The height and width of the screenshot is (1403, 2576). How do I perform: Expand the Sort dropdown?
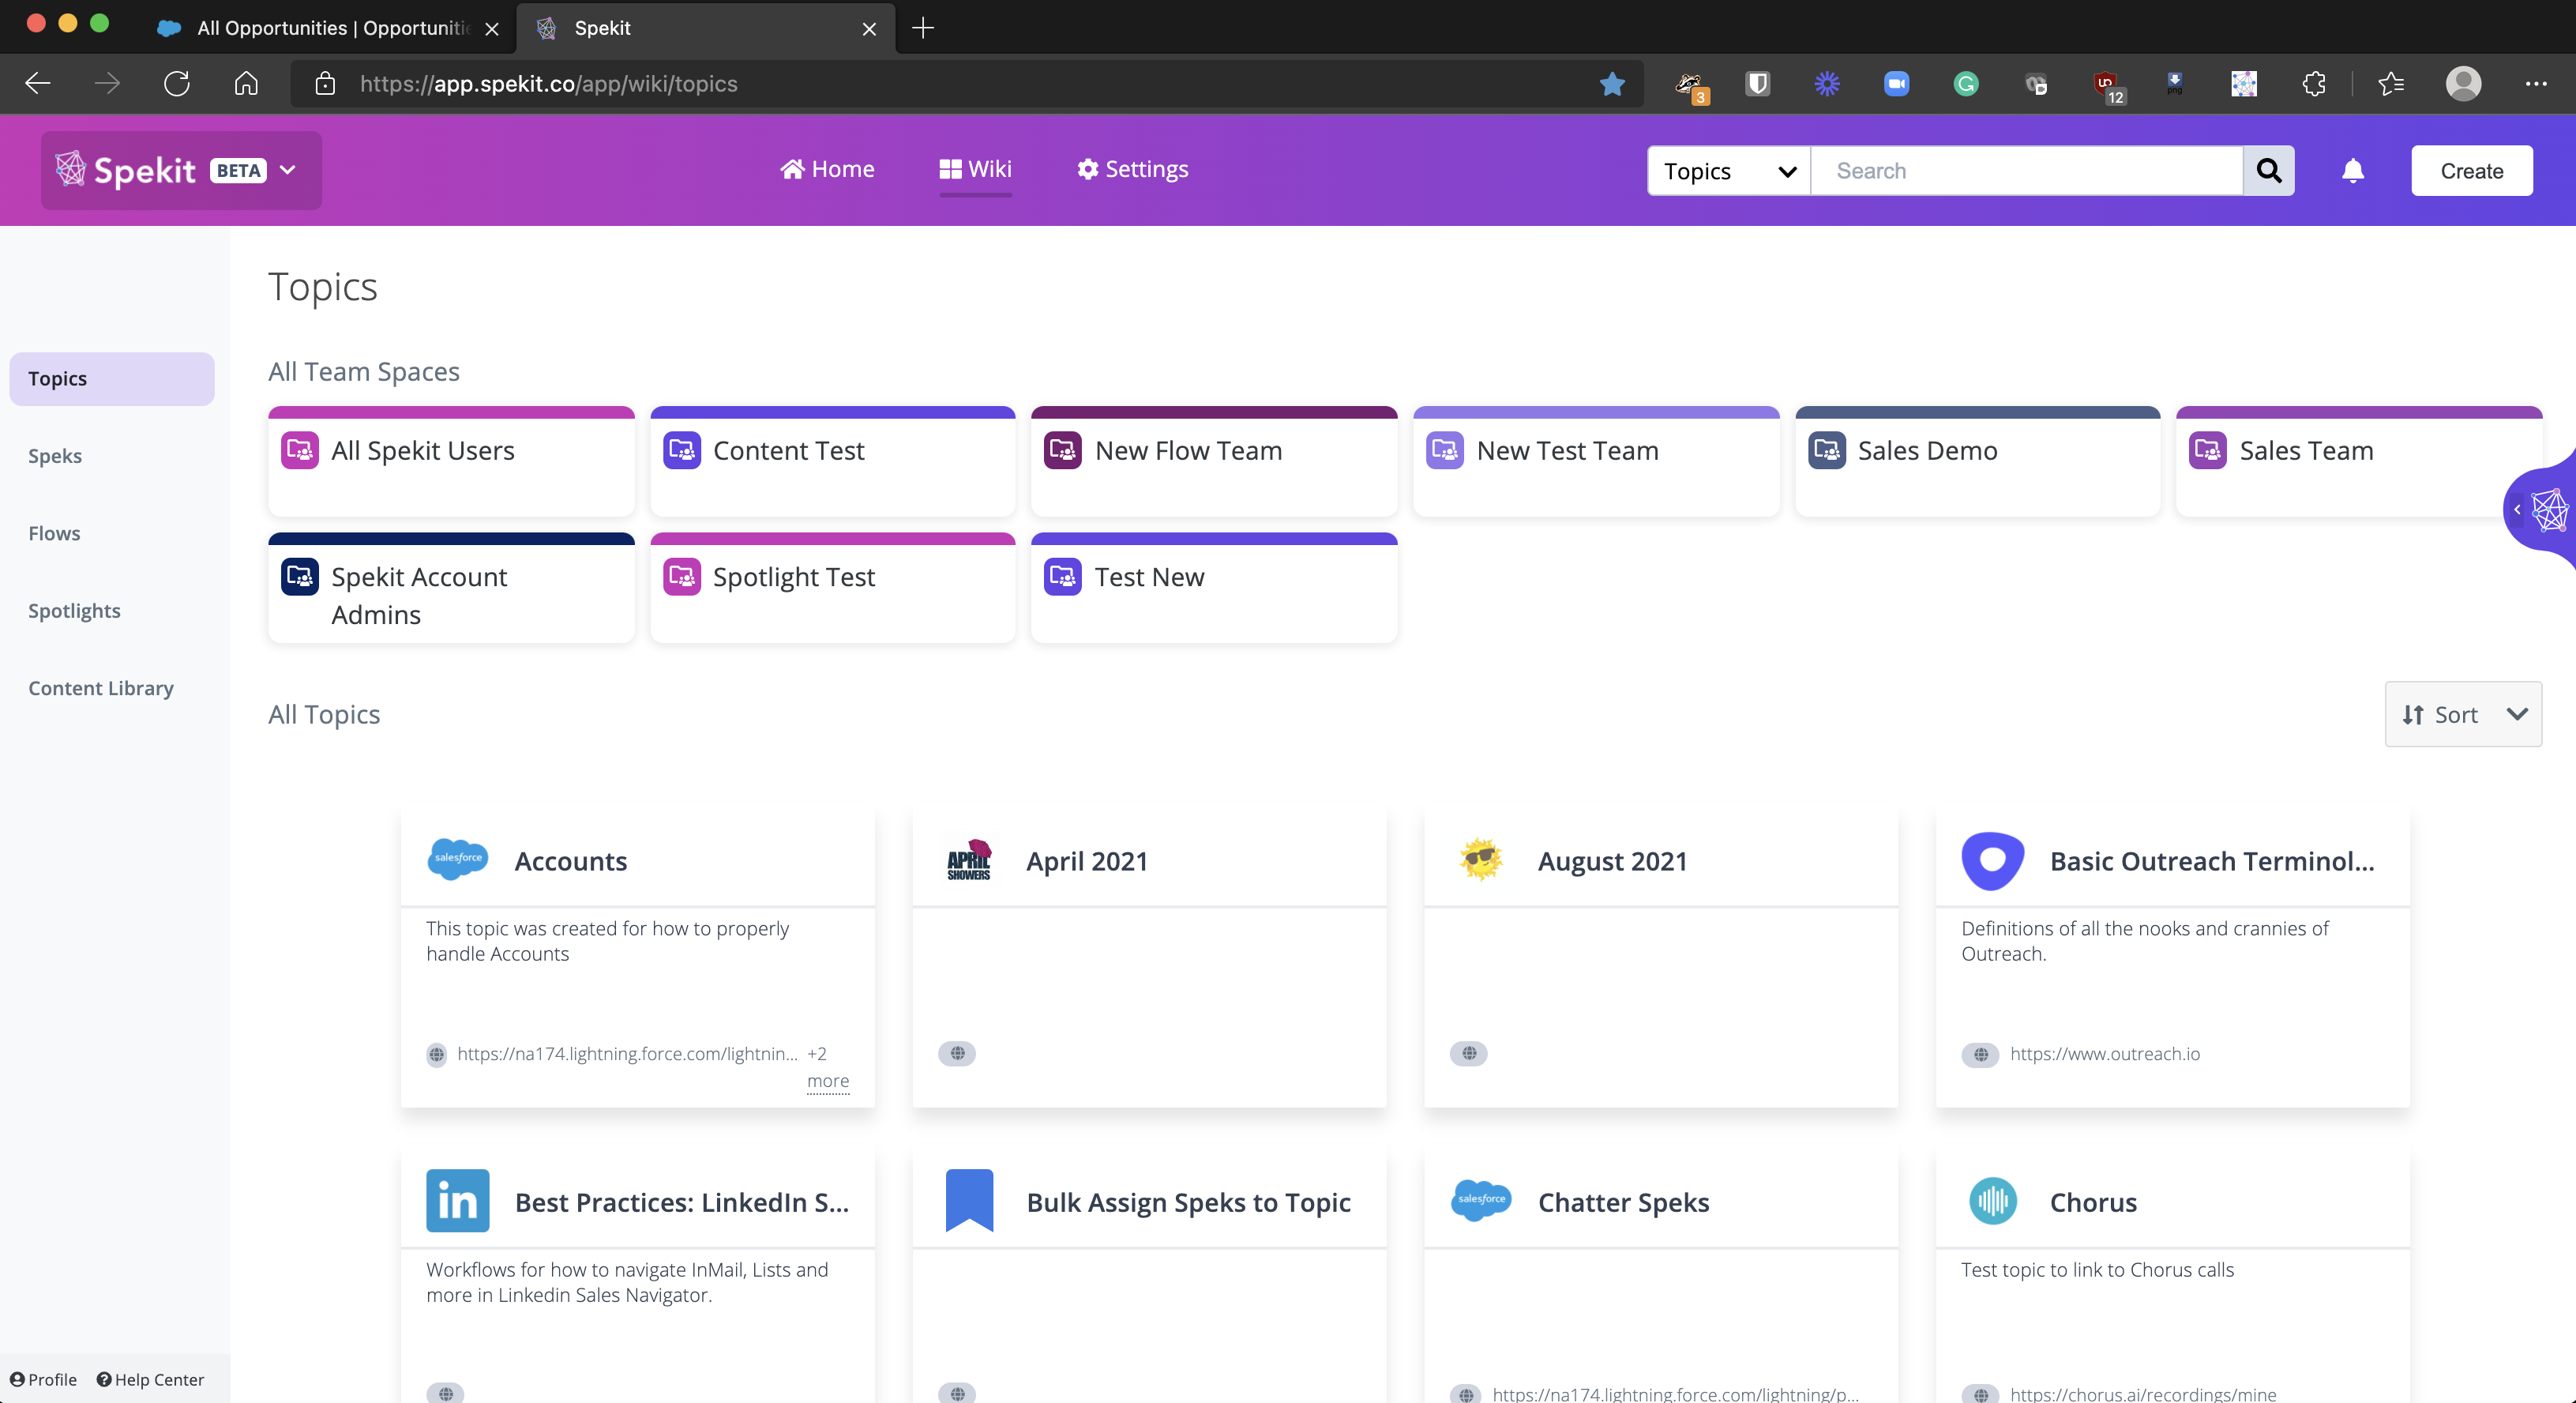pyautogui.click(x=2462, y=714)
